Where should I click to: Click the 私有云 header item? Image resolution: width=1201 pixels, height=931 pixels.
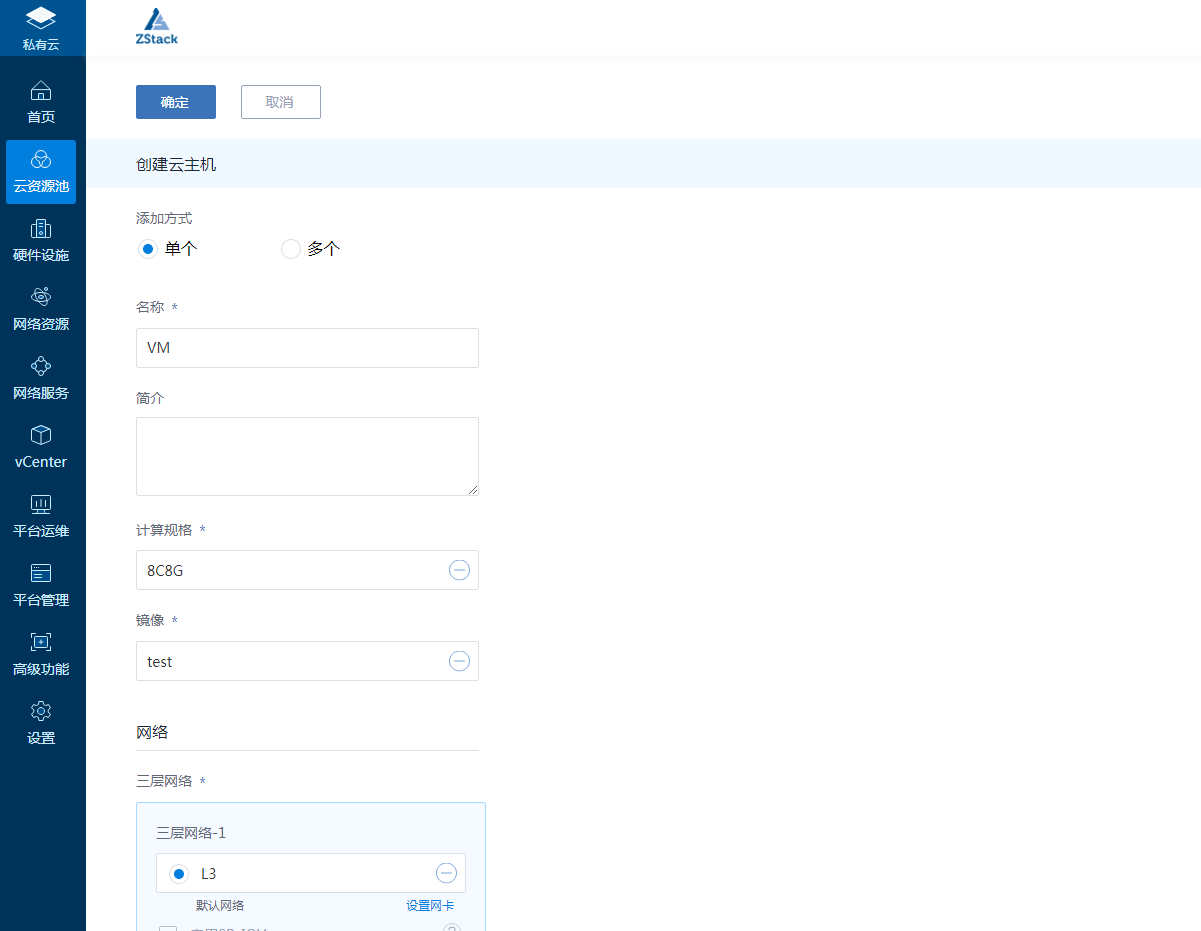(40, 27)
